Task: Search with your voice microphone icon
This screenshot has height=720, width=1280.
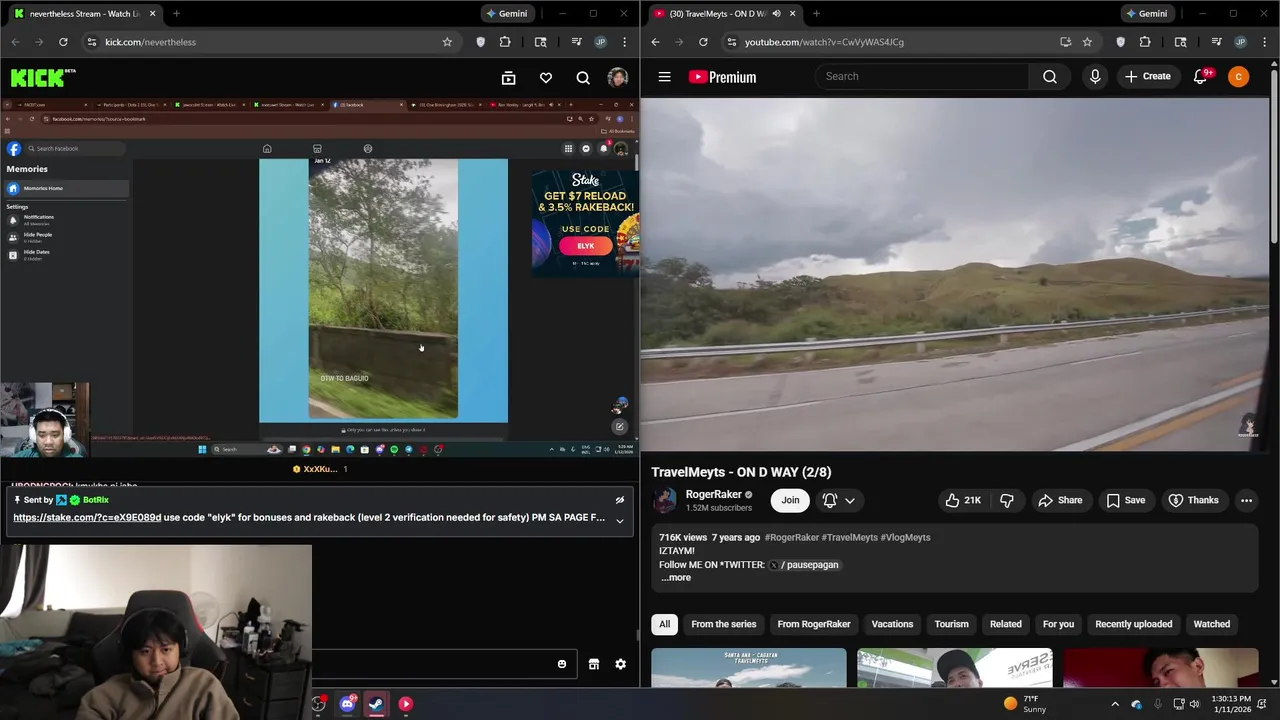Action: point(1095,76)
